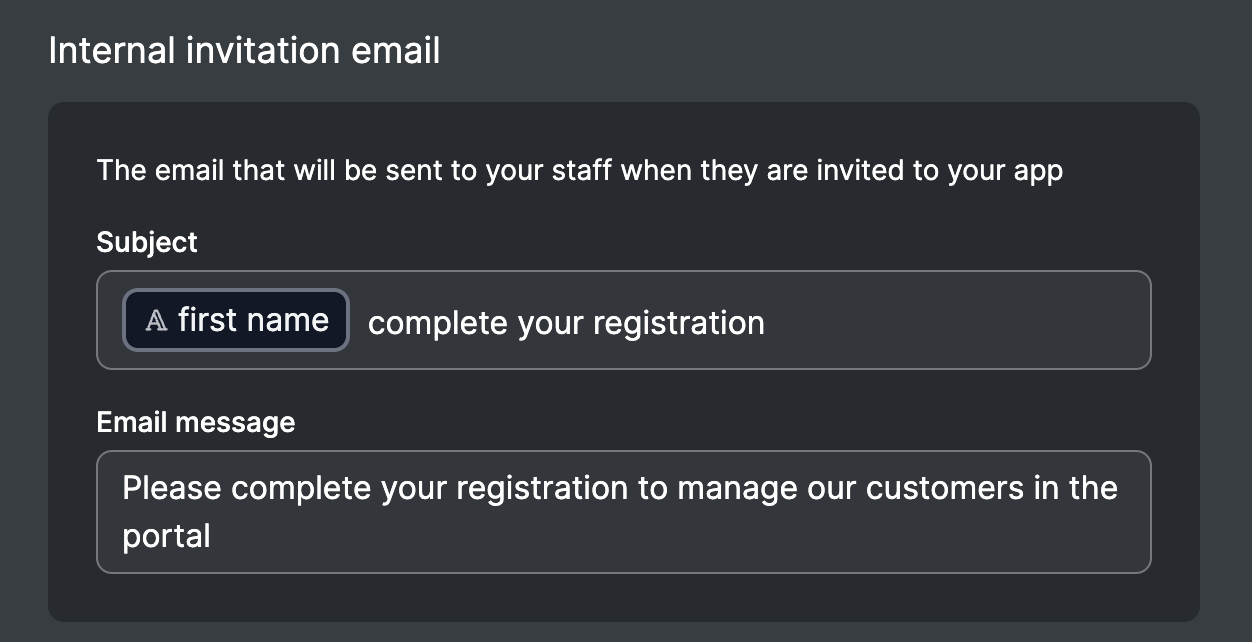Click the text-type icon in the first name chip
Image resolution: width=1252 pixels, height=642 pixels.
(x=156, y=321)
